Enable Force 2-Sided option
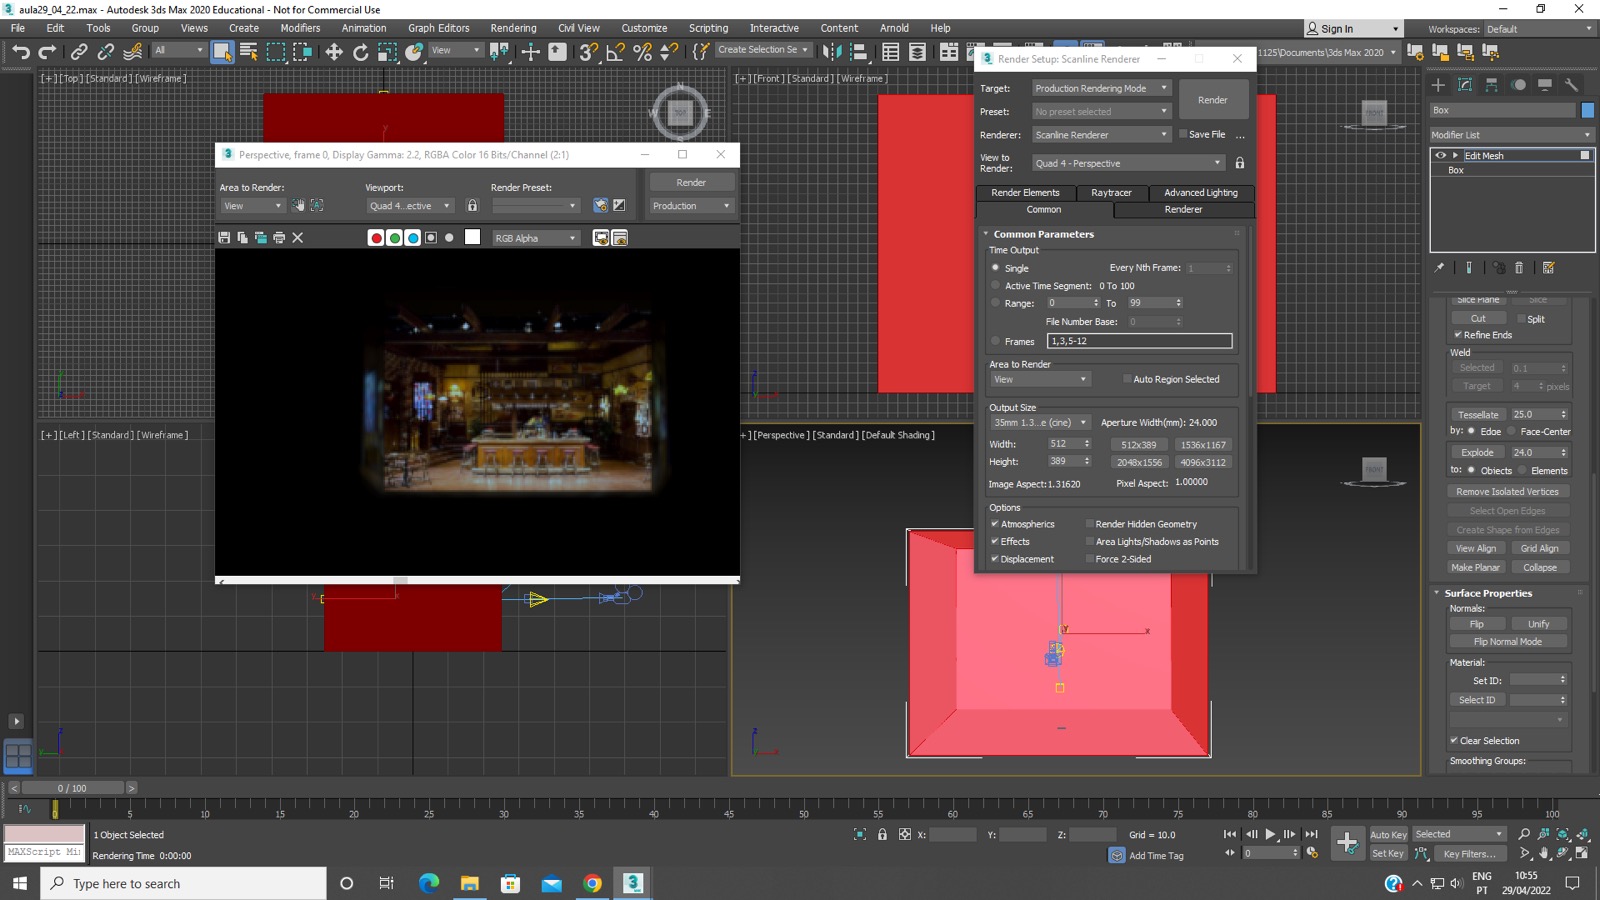 point(1090,559)
